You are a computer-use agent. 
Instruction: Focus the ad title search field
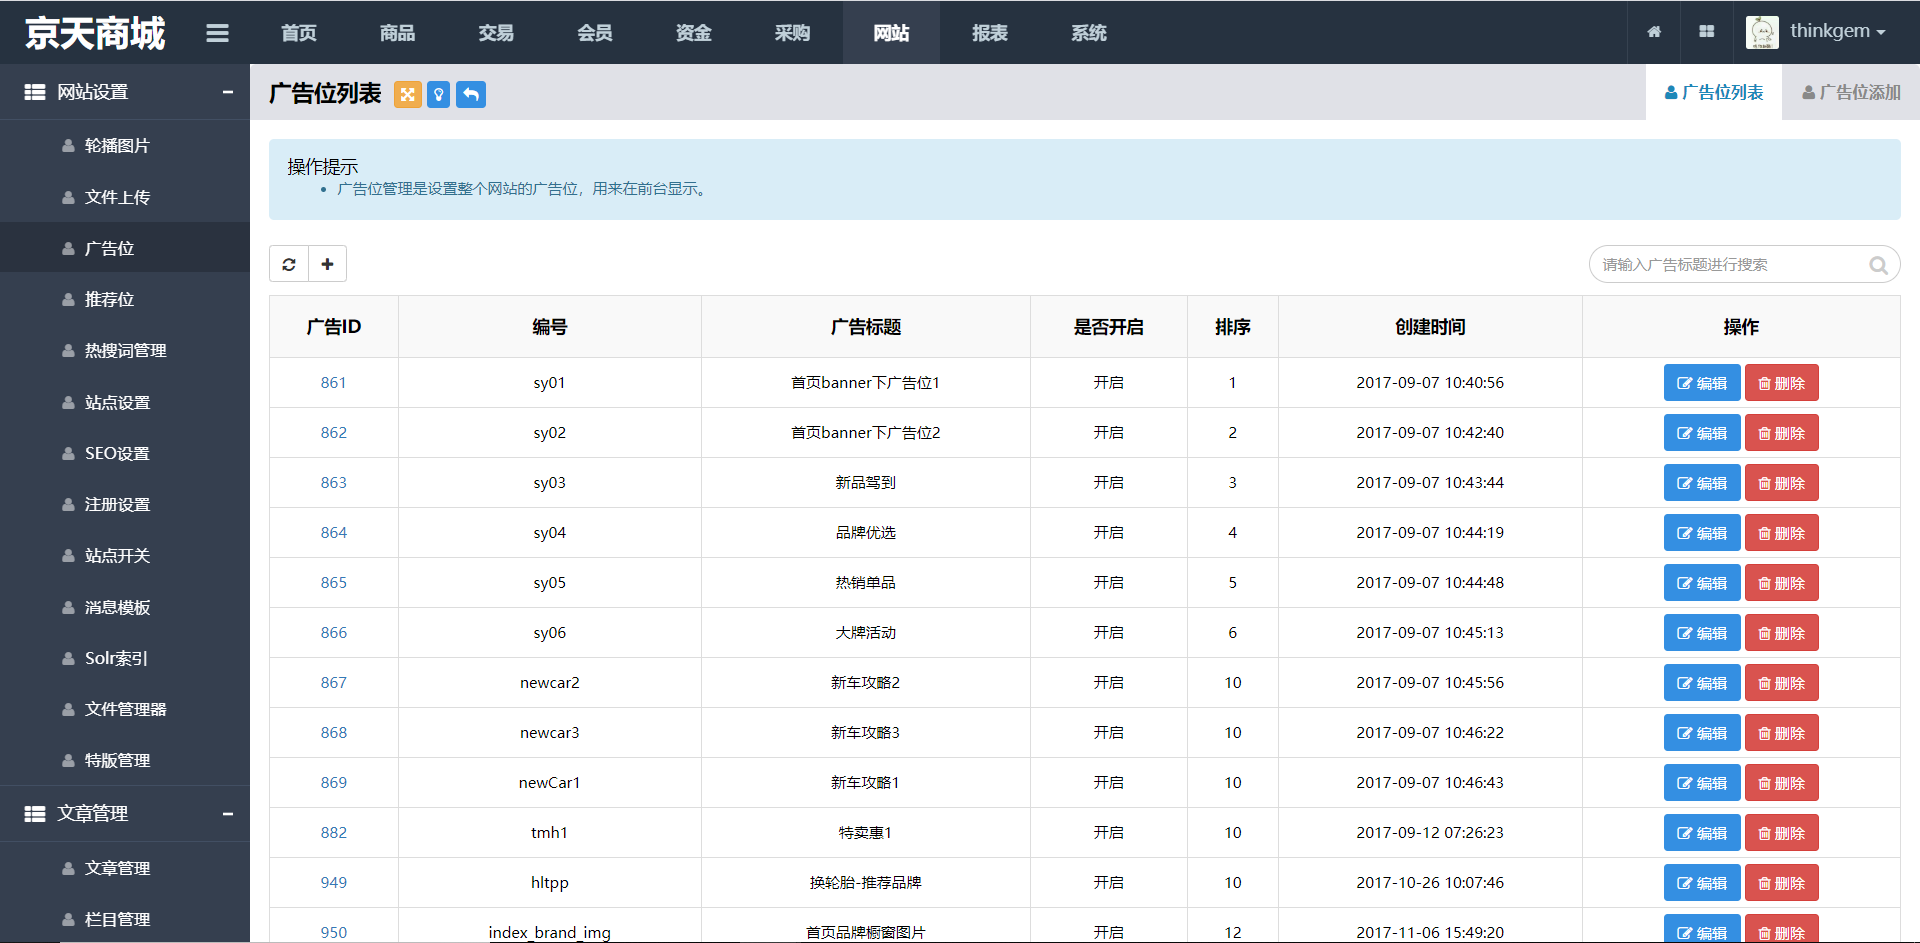point(1744,265)
